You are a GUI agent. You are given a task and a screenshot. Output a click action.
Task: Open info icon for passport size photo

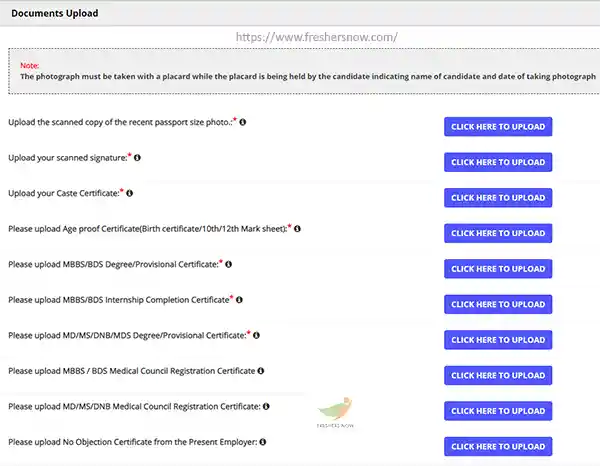[x=243, y=122]
